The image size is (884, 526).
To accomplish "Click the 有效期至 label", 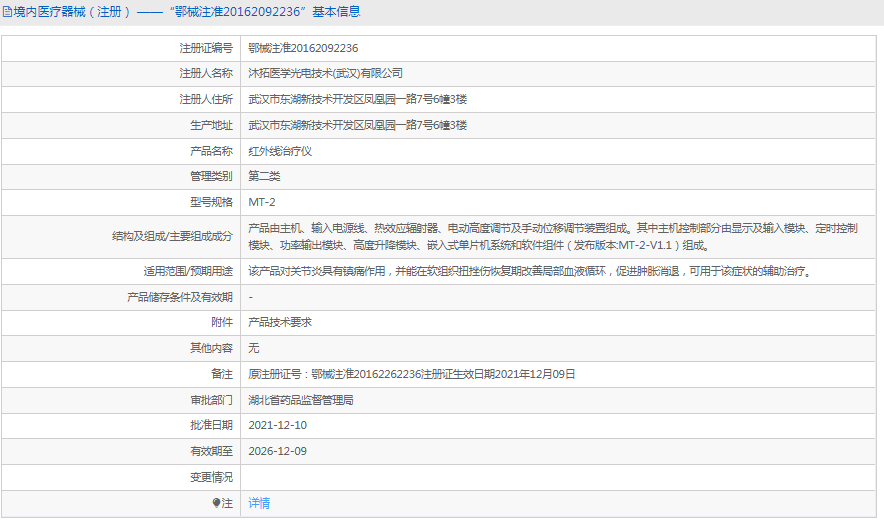I will (211, 452).
